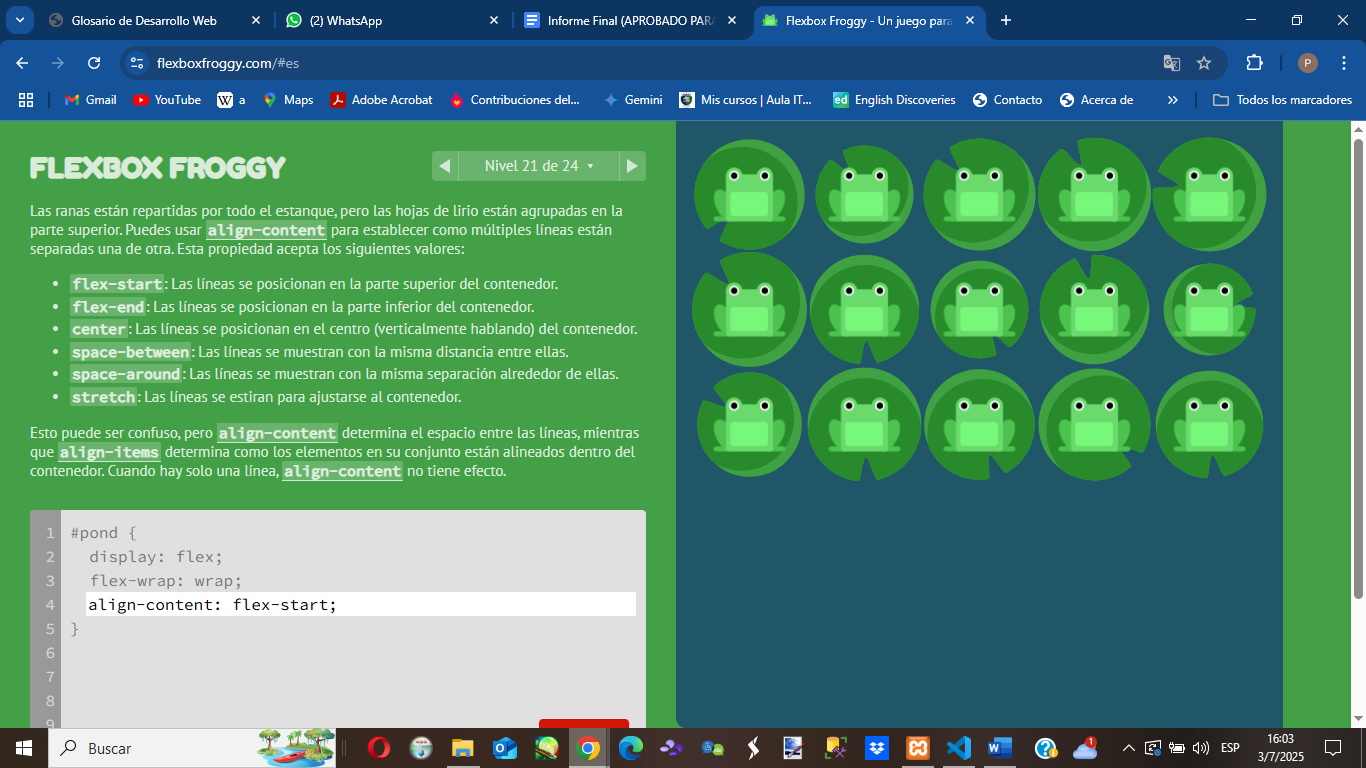Open the clock and date 16:03
Screen dimensions: 1366x768
[x=1281, y=748]
